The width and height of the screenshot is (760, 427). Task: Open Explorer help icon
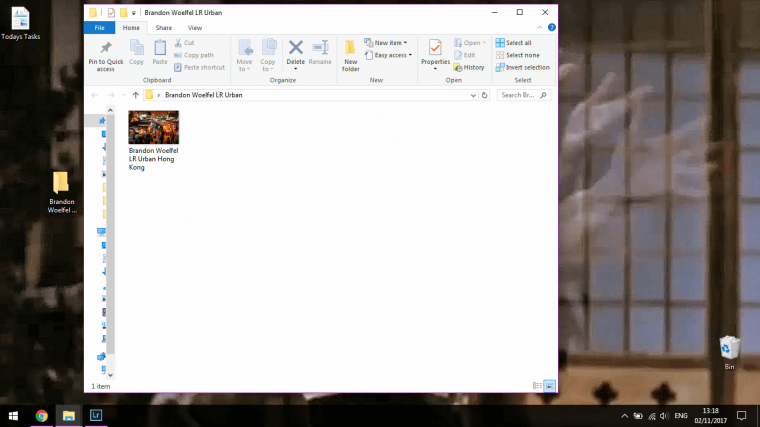pos(552,28)
